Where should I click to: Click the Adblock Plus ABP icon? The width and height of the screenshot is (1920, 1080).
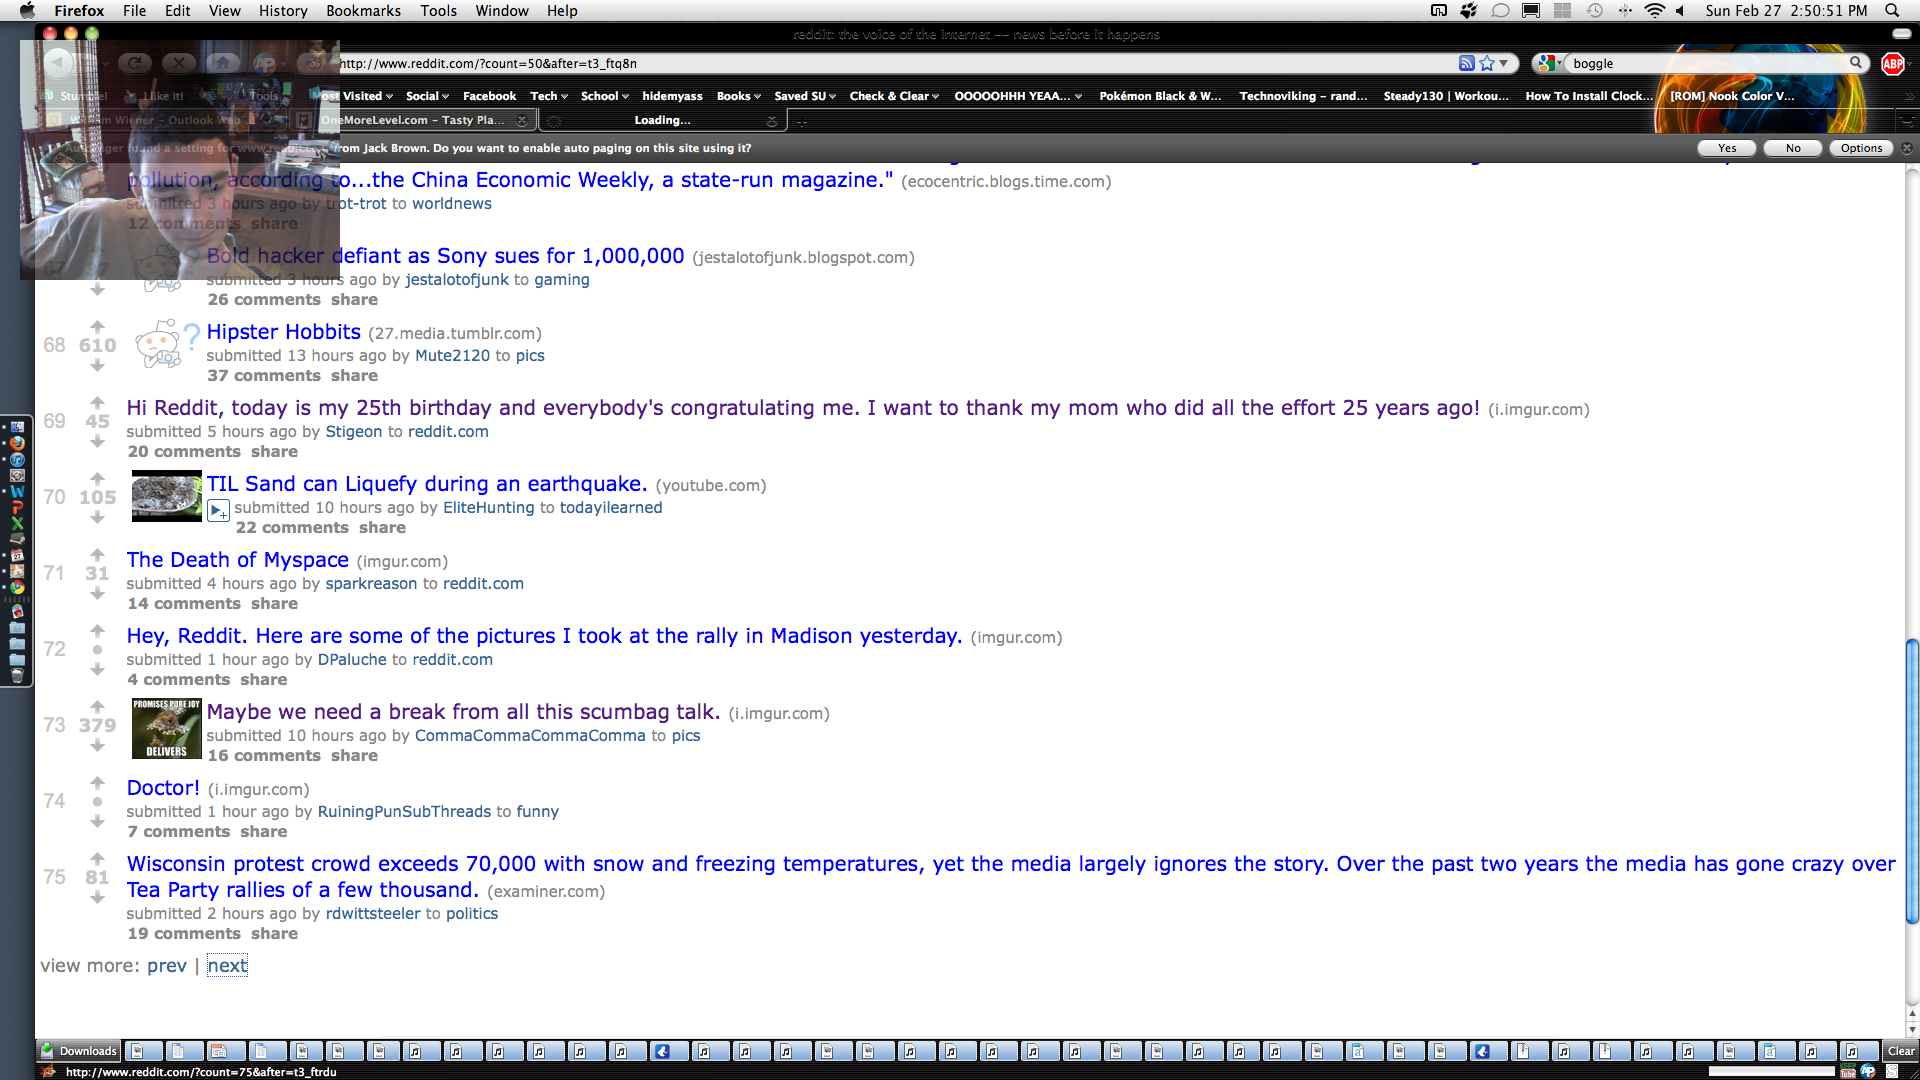coord(1892,63)
